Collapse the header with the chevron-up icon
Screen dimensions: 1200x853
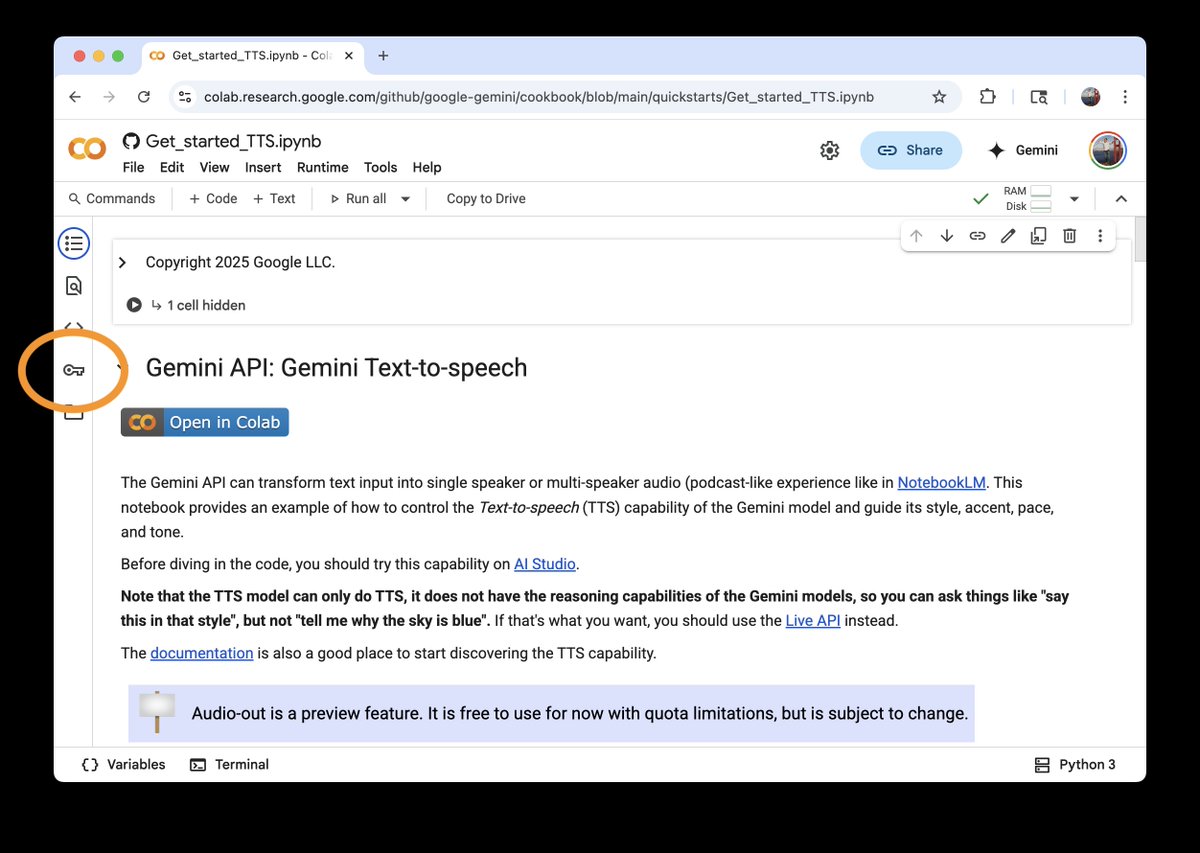point(1121,199)
